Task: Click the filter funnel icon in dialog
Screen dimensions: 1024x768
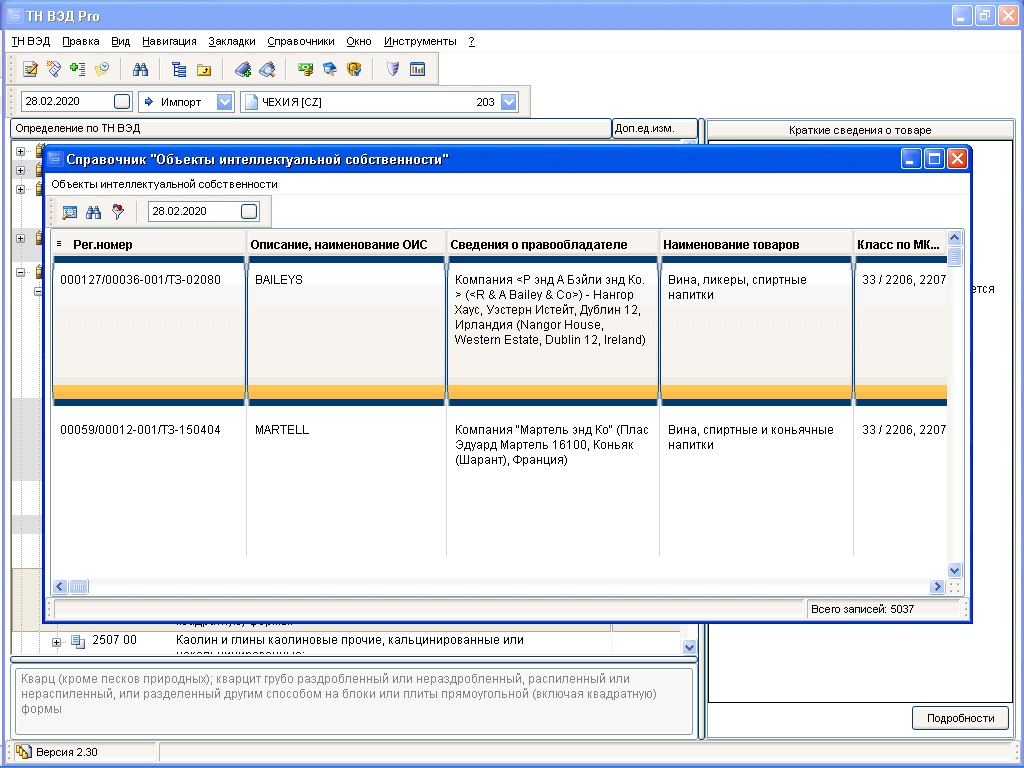Action: click(x=118, y=212)
